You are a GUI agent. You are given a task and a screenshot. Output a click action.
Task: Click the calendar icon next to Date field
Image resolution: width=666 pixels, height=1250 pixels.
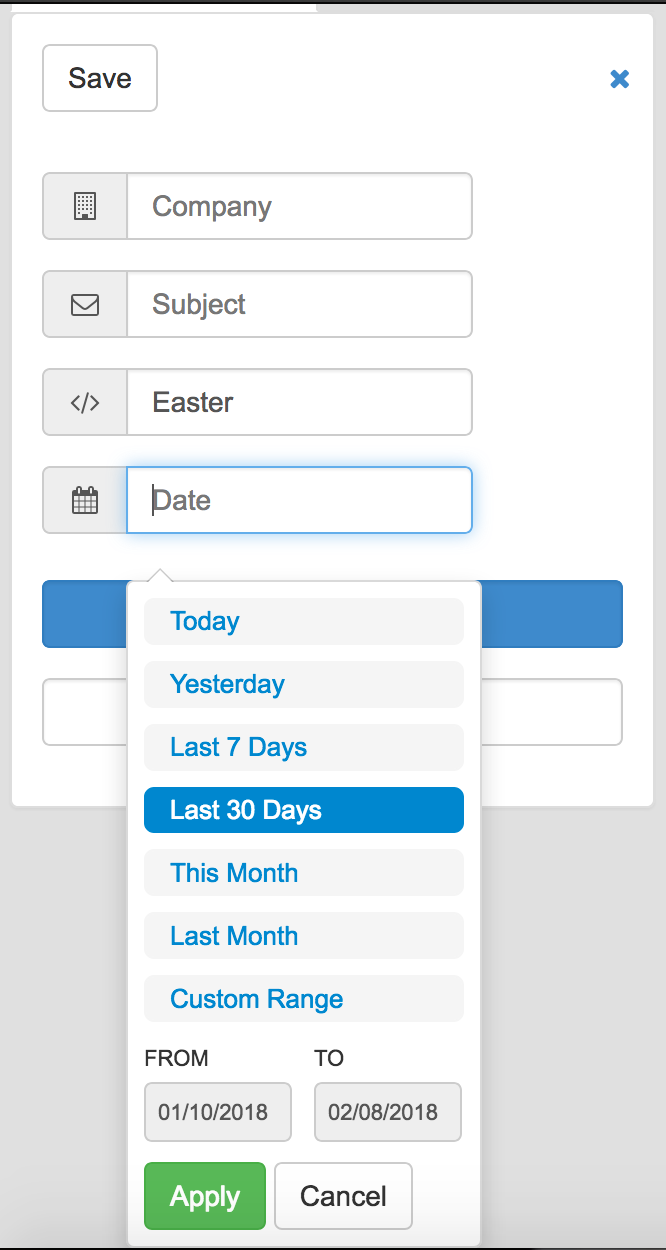85,500
